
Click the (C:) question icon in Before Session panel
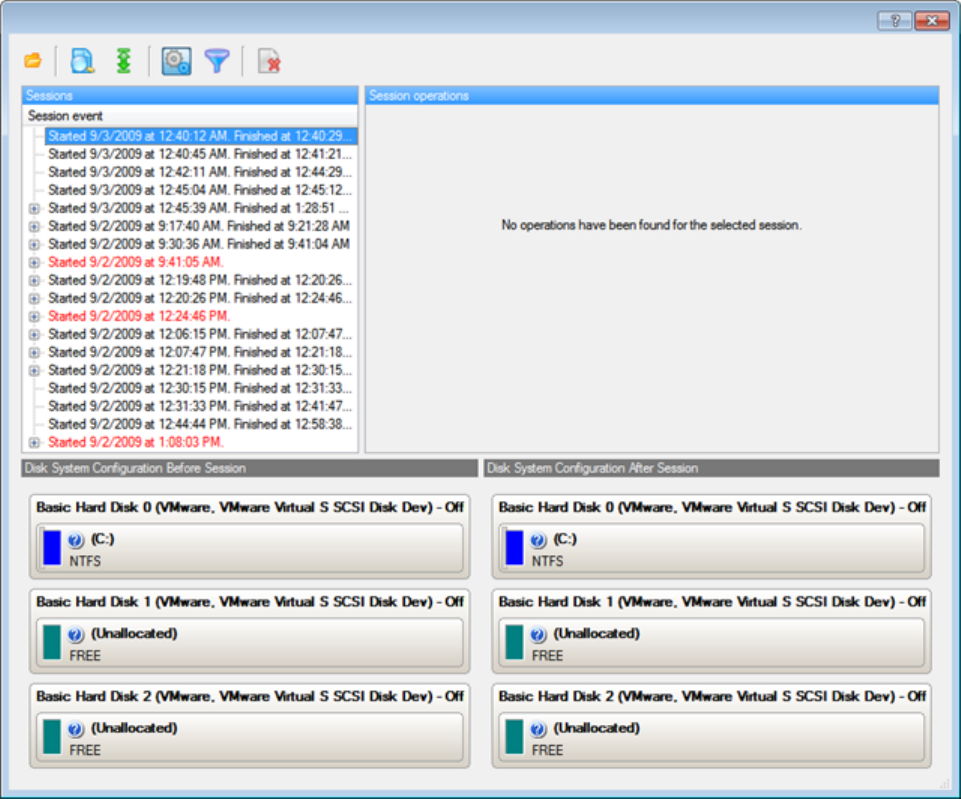[x=75, y=540]
